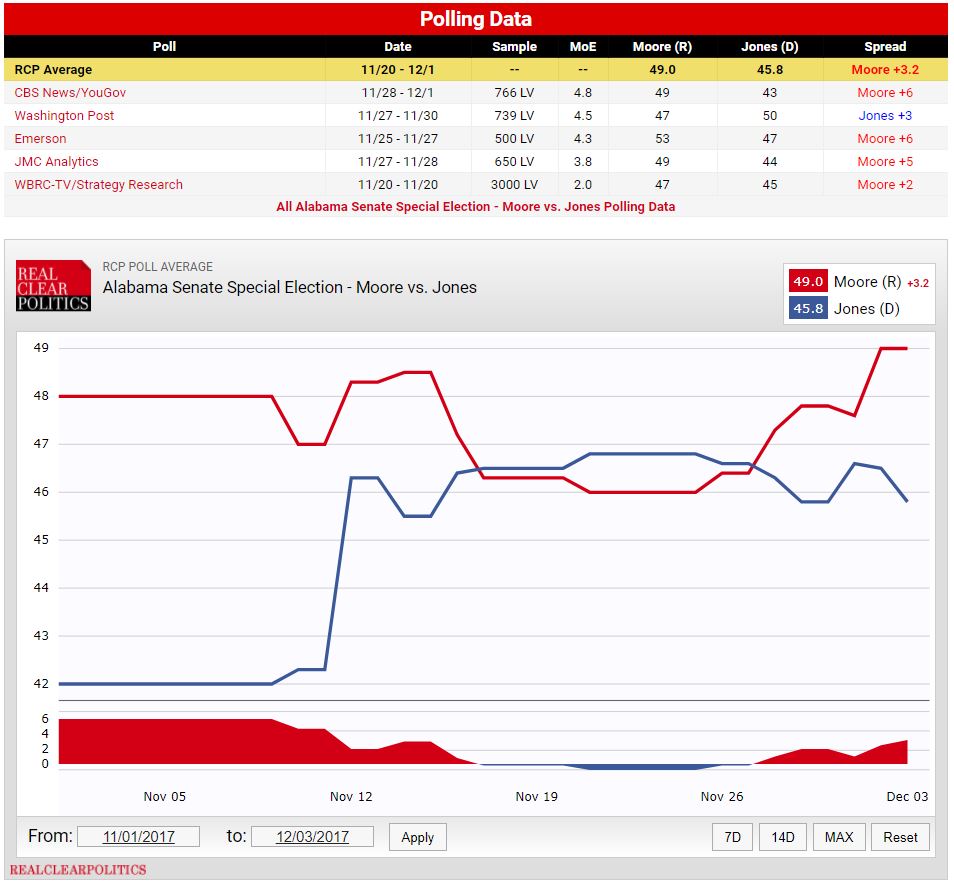Click the Moore (R) column header
Image resolution: width=954 pixels, height=889 pixels.
tap(662, 47)
